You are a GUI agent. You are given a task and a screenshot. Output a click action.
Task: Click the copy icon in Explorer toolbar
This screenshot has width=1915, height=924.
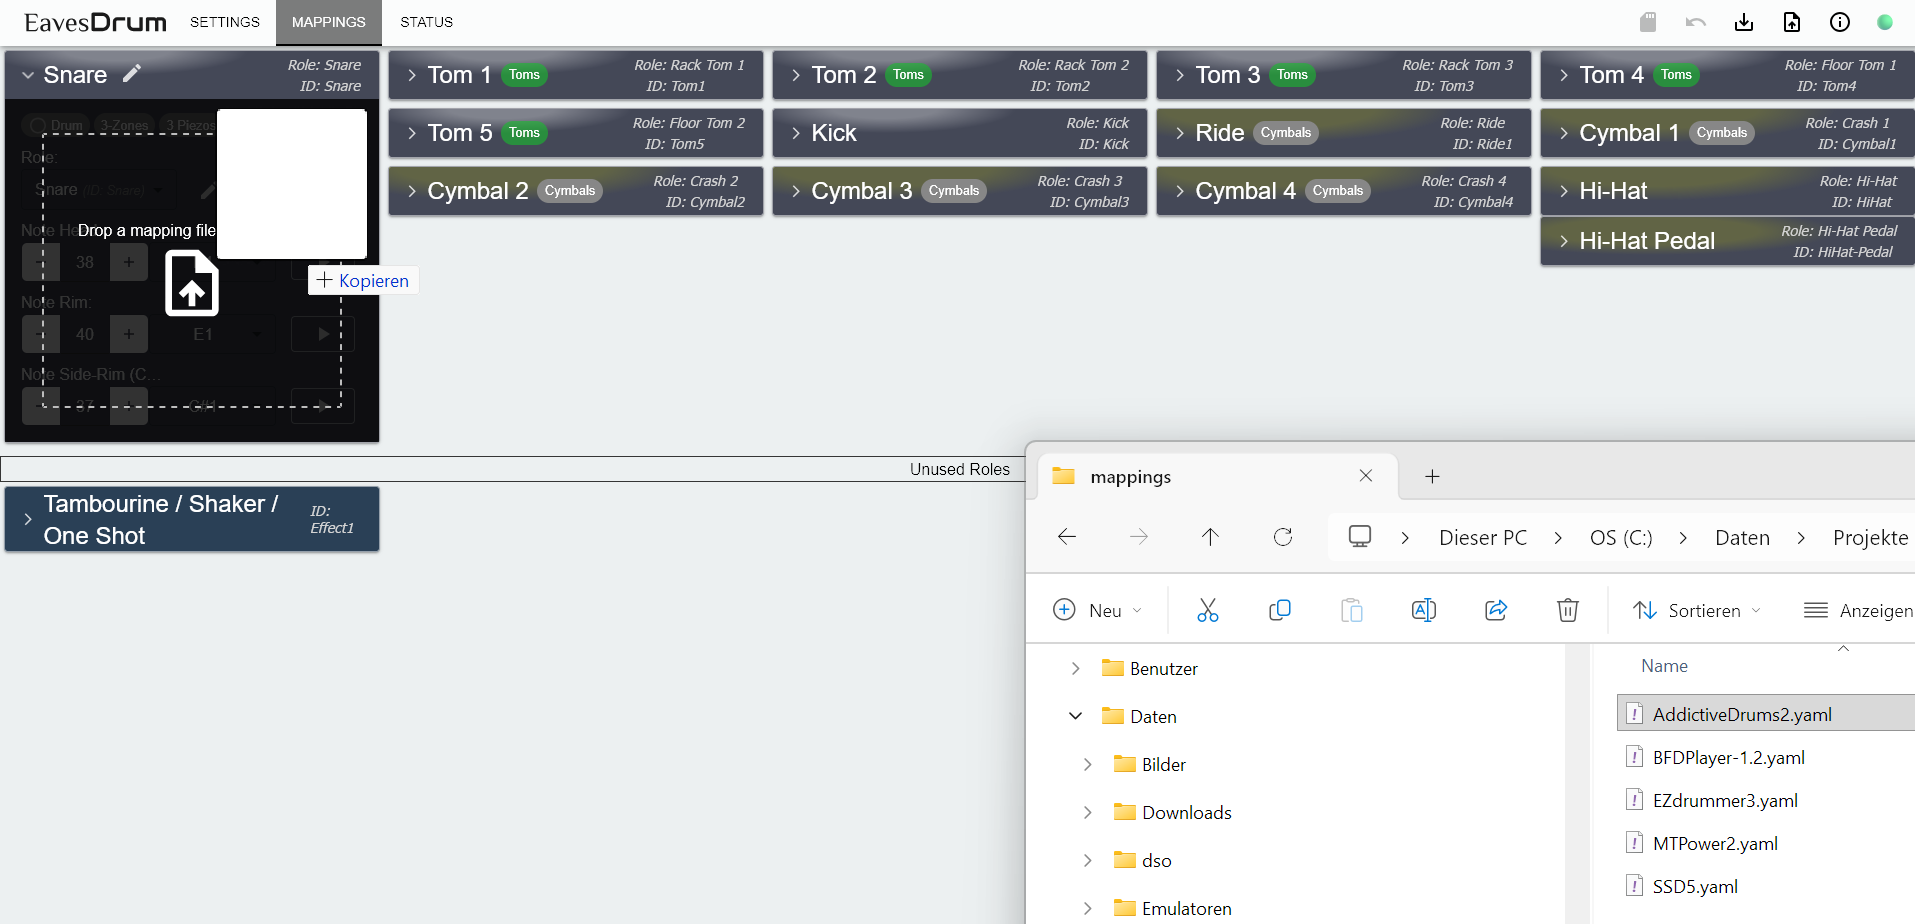[1280, 610]
